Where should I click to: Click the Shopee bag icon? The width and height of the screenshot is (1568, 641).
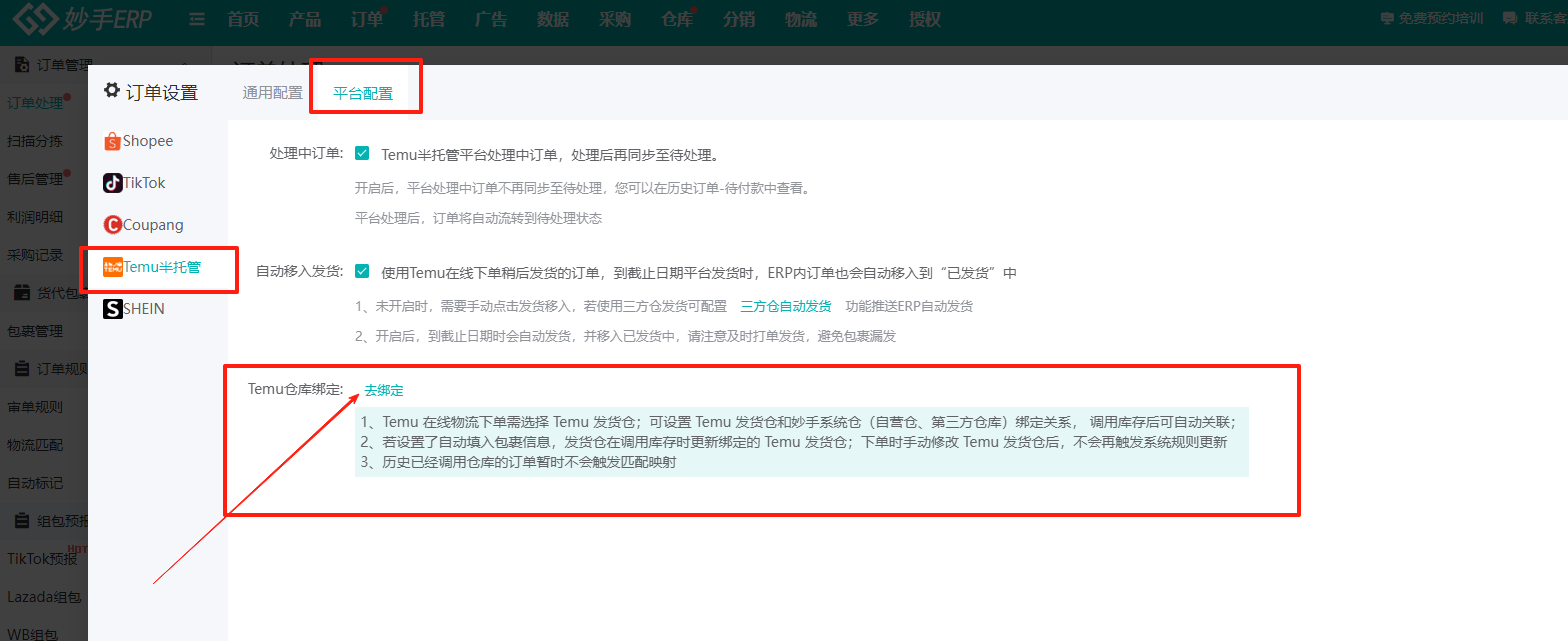click(x=112, y=142)
